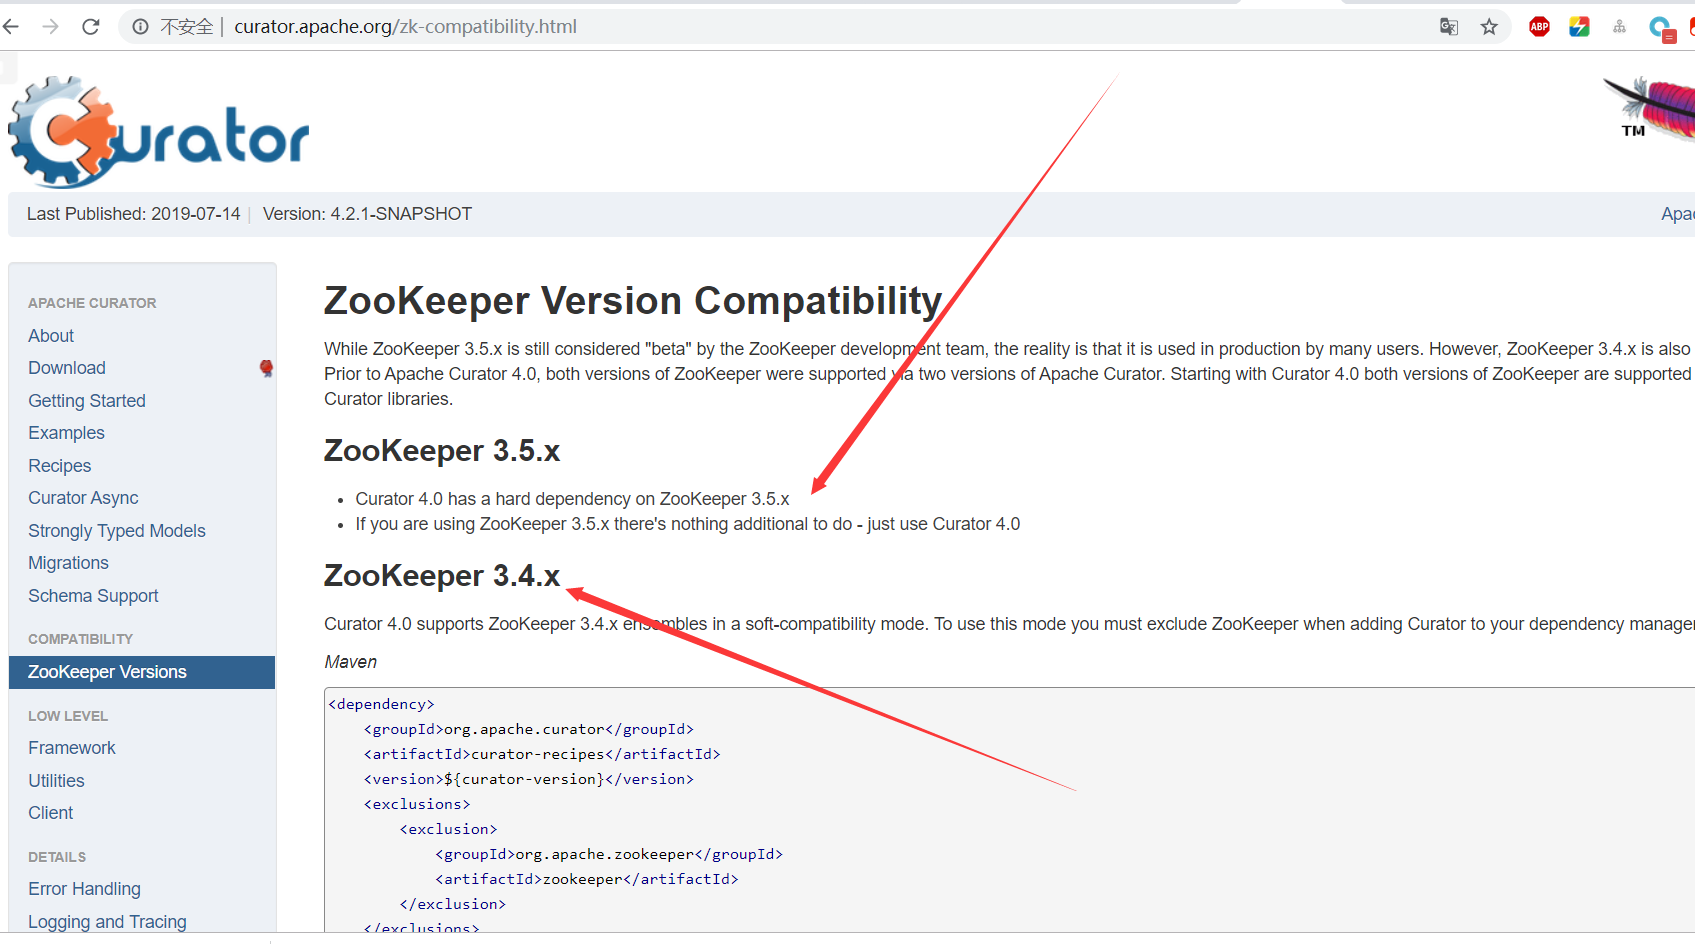The height and width of the screenshot is (944, 1695).
Task: Open the Recipes page
Action: [x=59, y=466]
